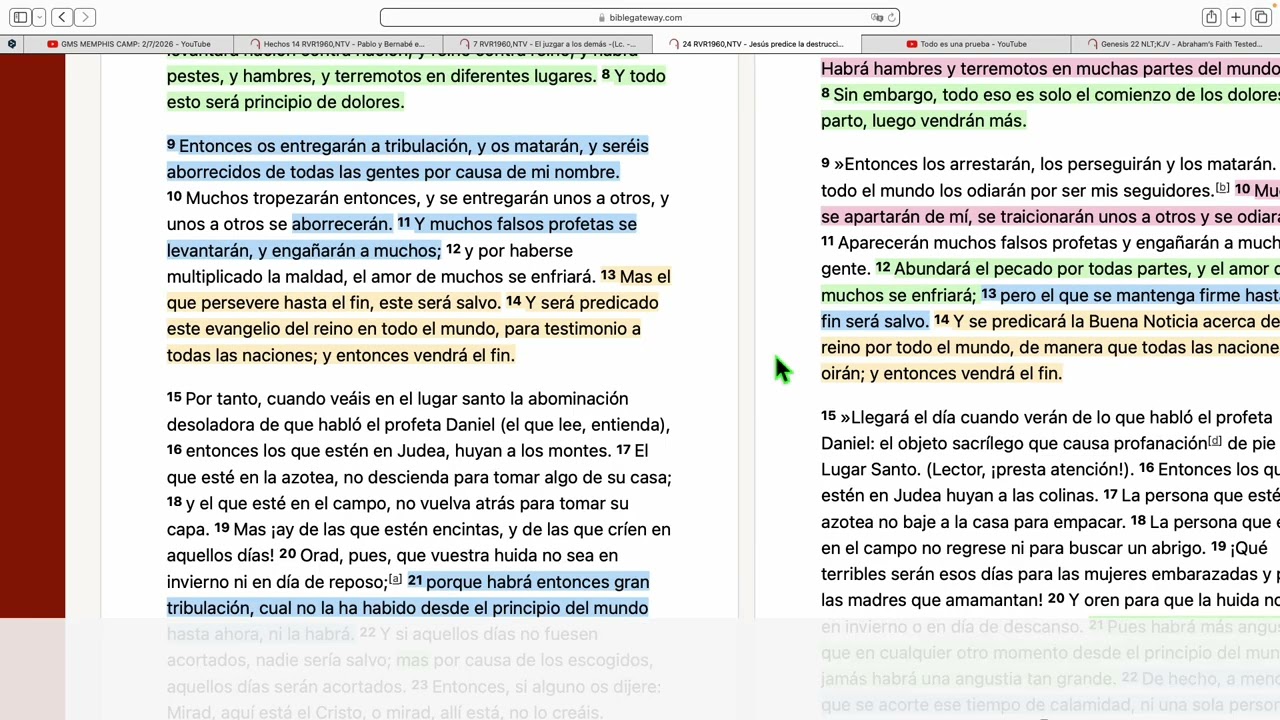Add a new tab with plus button
Image resolution: width=1280 pixels, height=720 pixels.
click(1236, 17)
